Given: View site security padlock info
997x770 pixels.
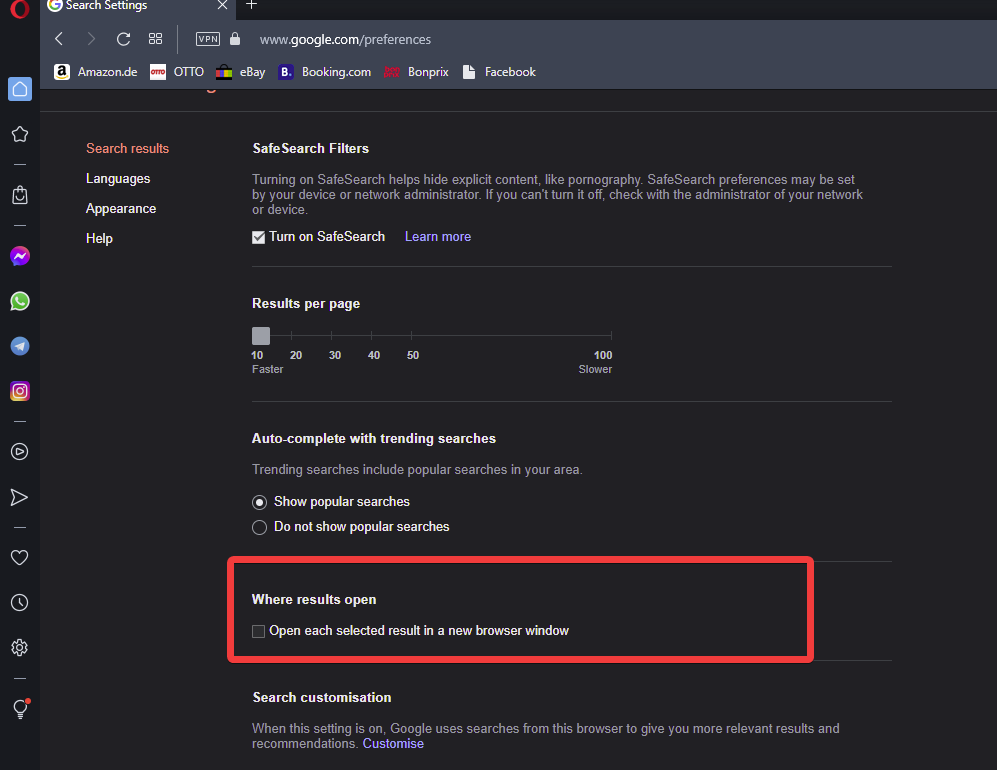Looking at the screenshot, I should (x=235, y=39).
